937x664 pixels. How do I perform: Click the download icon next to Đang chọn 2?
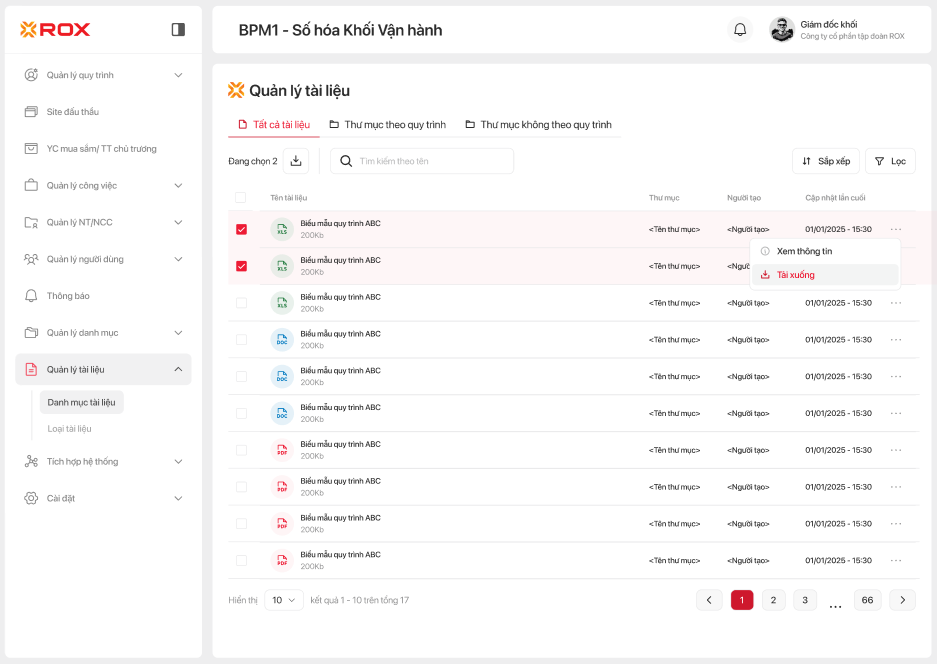296,161
